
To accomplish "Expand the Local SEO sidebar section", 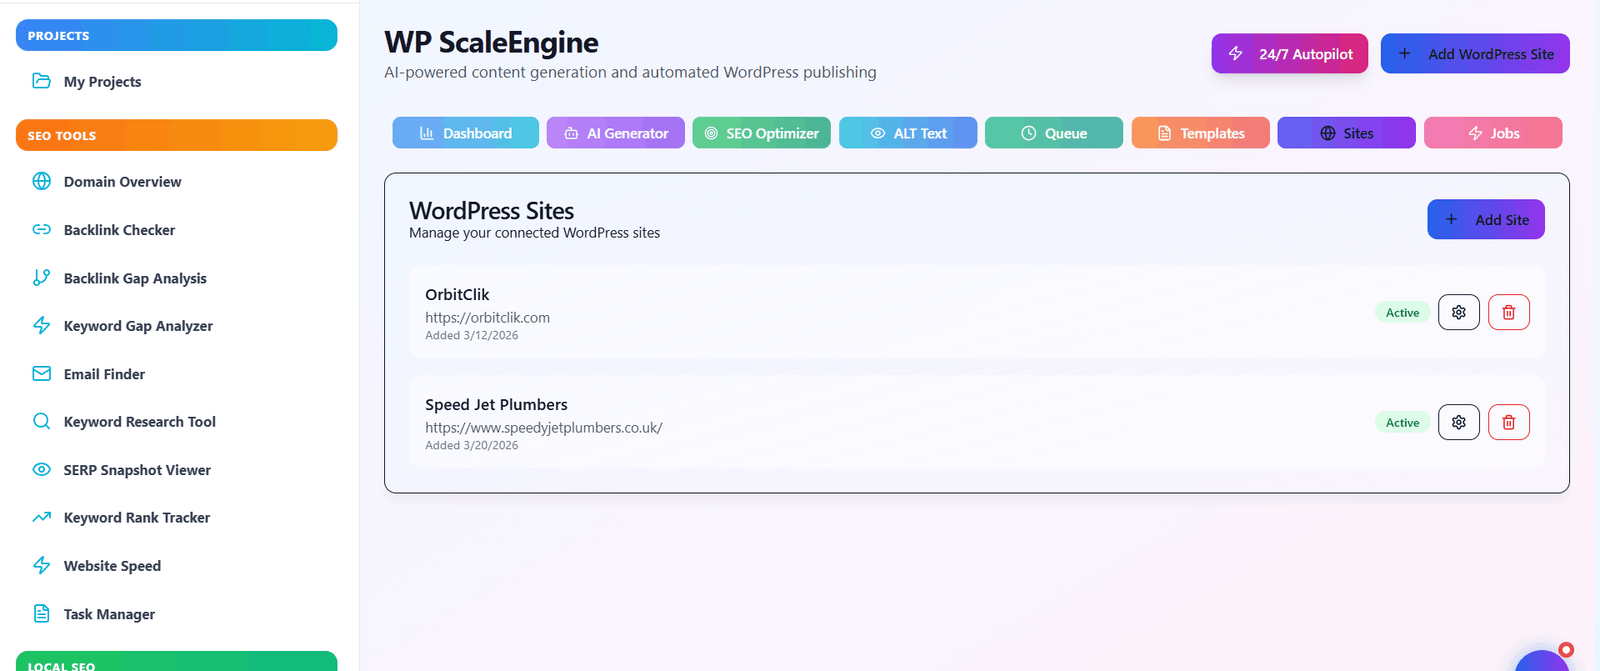I will [176, 662].
